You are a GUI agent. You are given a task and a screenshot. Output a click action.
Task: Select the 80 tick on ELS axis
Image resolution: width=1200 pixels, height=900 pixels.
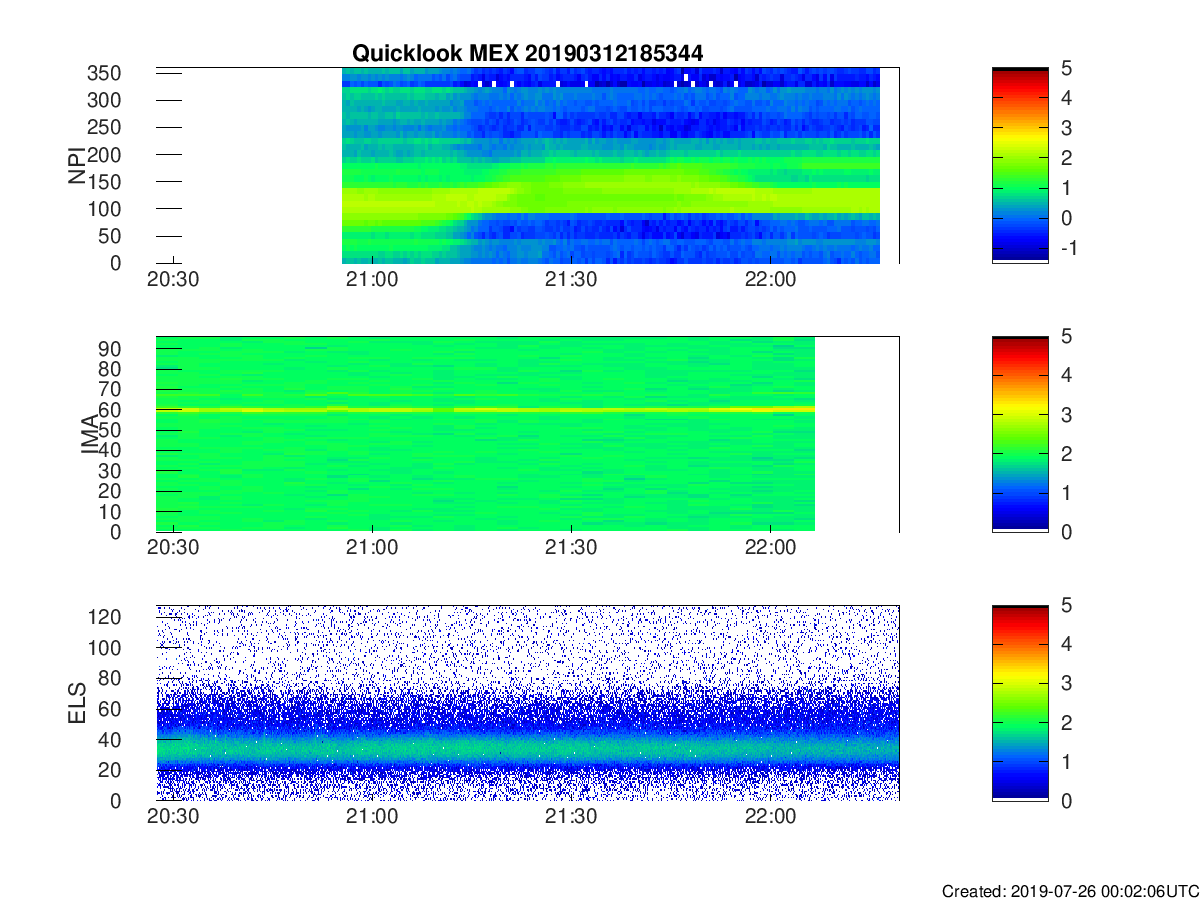(109, 678)
